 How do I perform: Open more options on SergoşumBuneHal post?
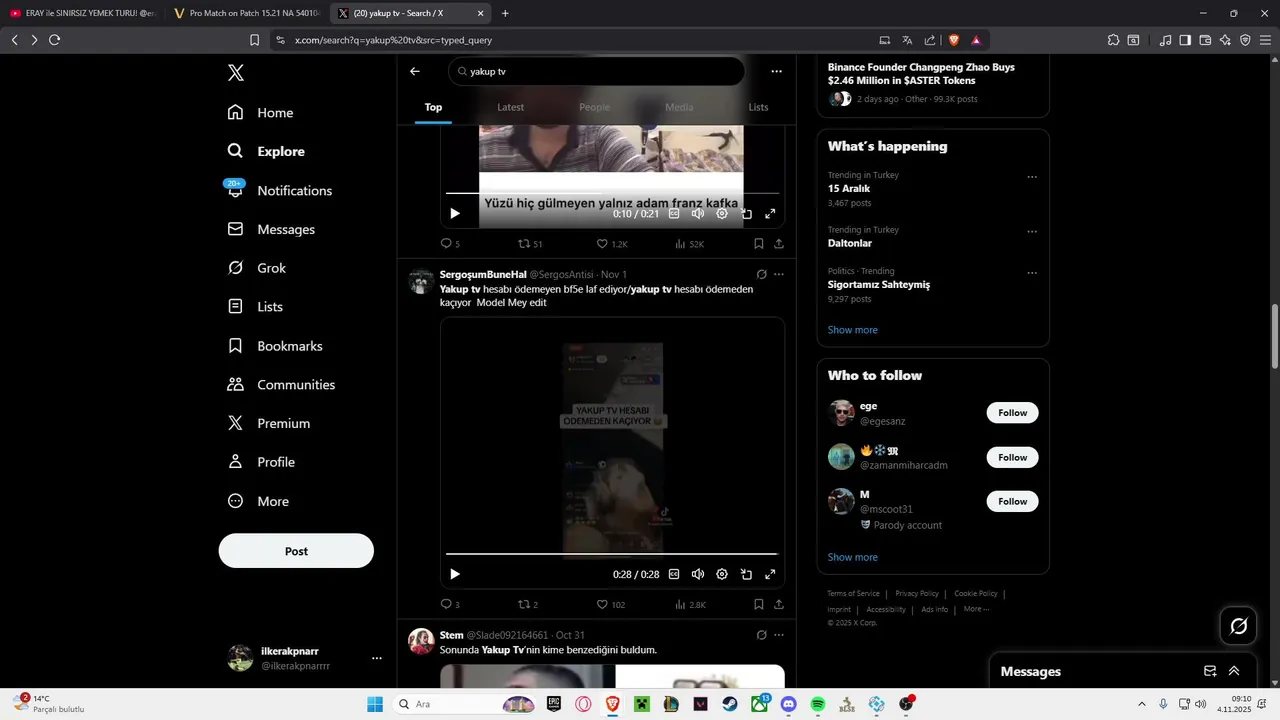(779, 274)
